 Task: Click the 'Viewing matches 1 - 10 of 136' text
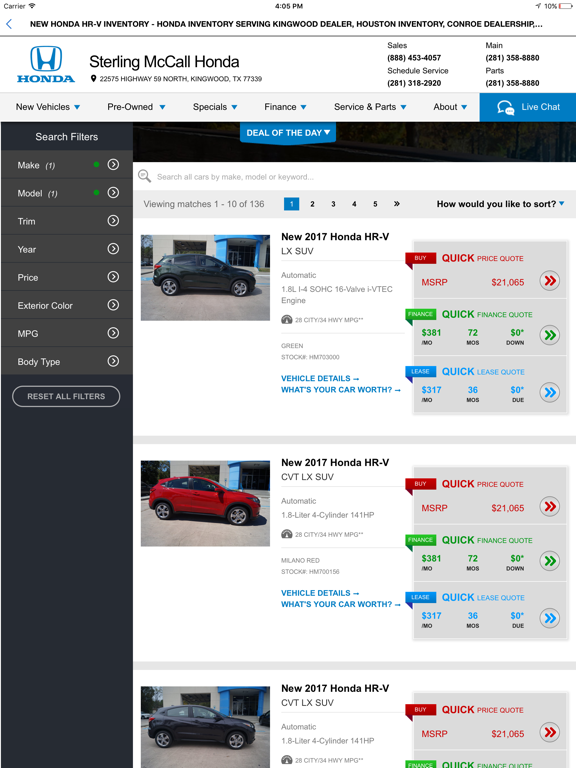click(x=204, y=204)
